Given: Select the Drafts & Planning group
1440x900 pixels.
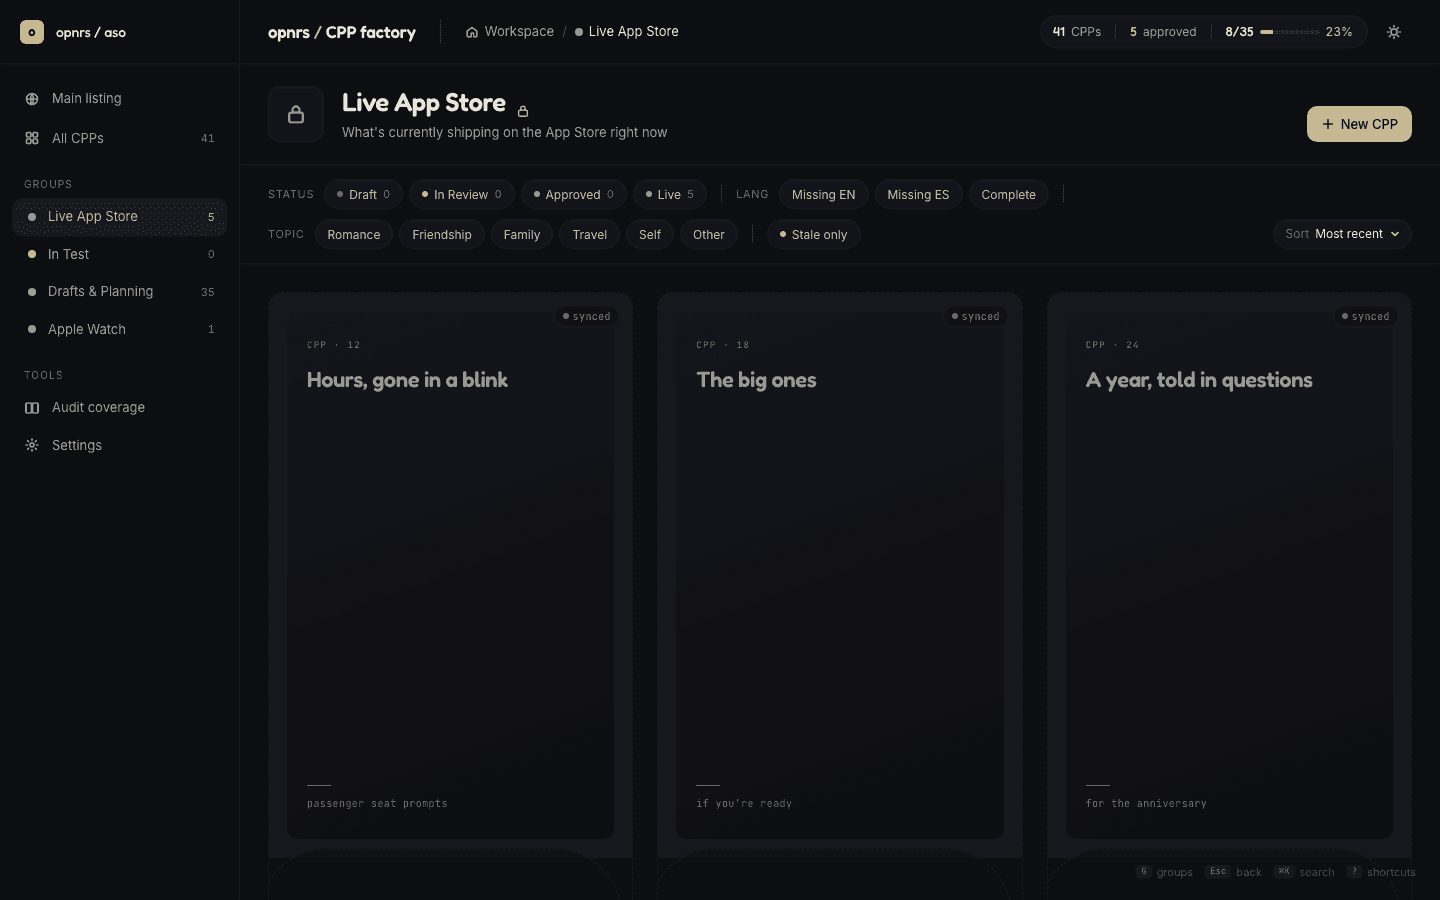Looking at the screenshot, I should (120, 292).
